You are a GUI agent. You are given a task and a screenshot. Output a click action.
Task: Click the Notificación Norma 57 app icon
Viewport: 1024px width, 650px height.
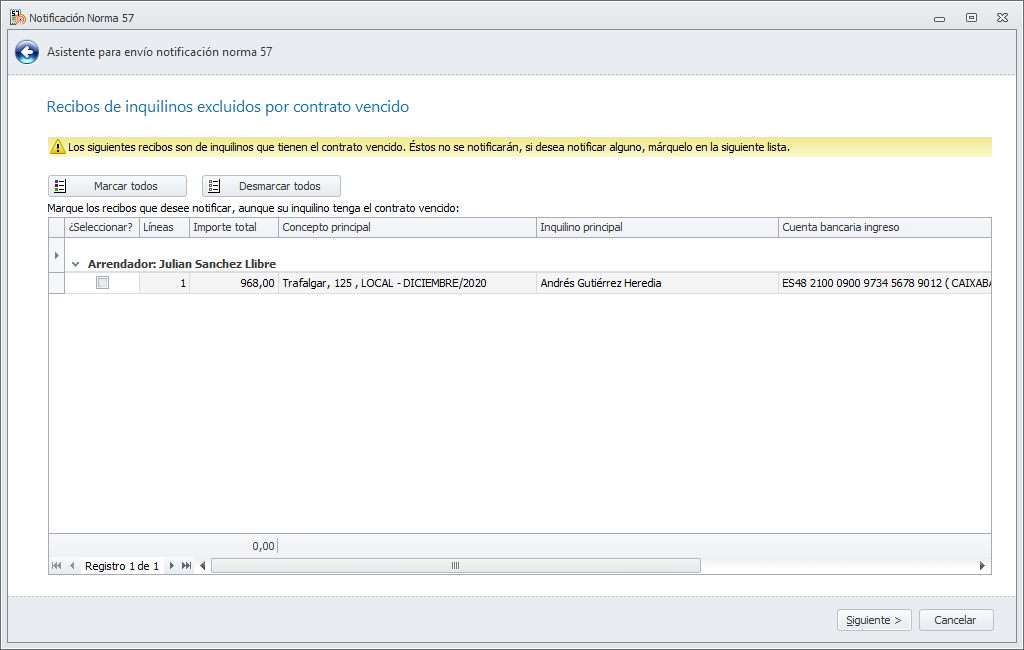pos(18,17)
